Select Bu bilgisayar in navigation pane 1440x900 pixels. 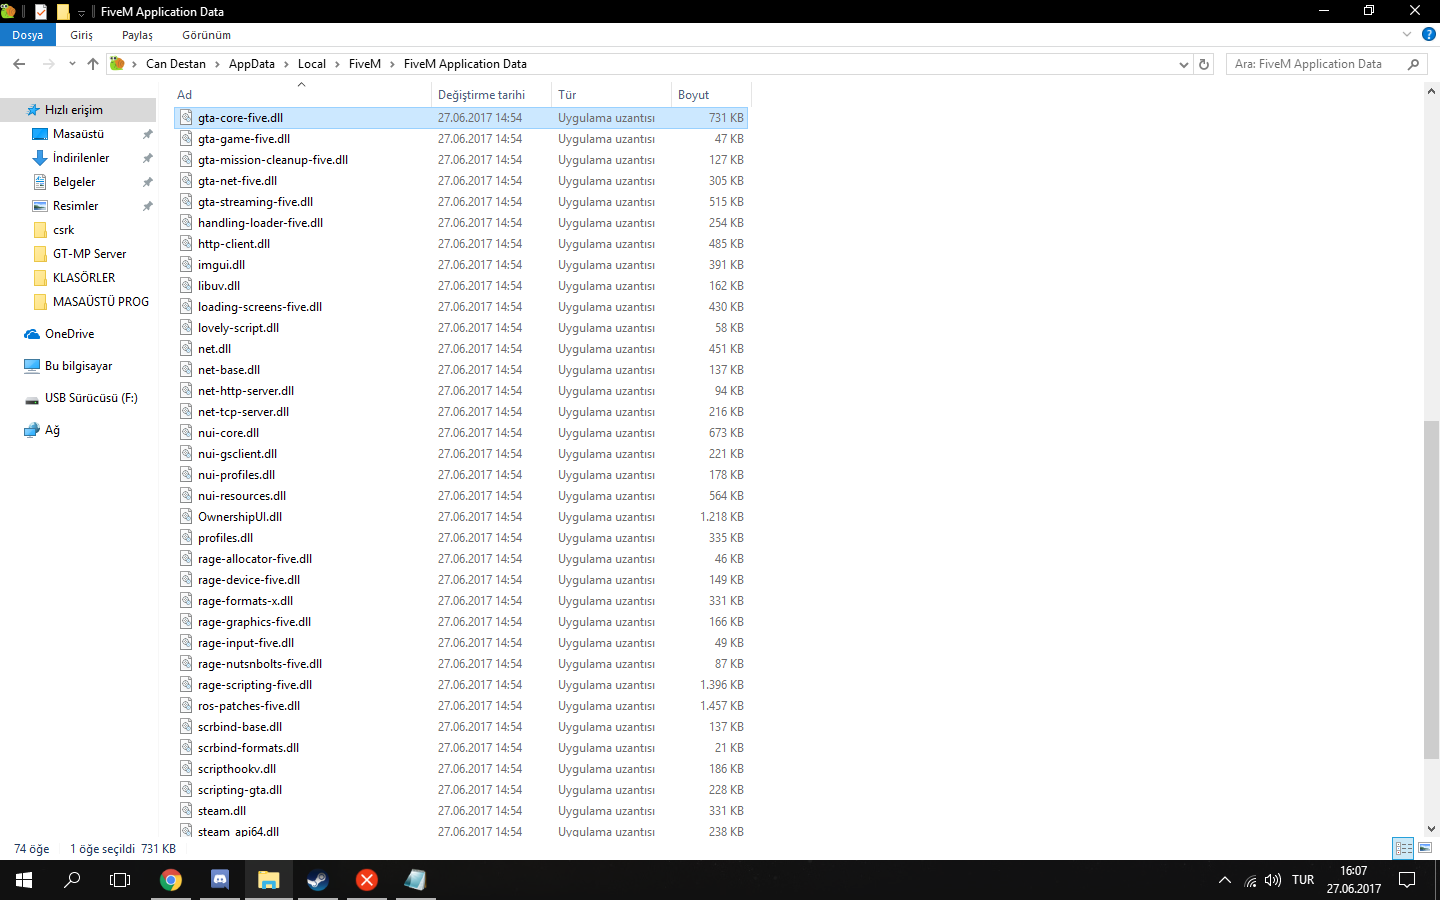tap(78, 366)
